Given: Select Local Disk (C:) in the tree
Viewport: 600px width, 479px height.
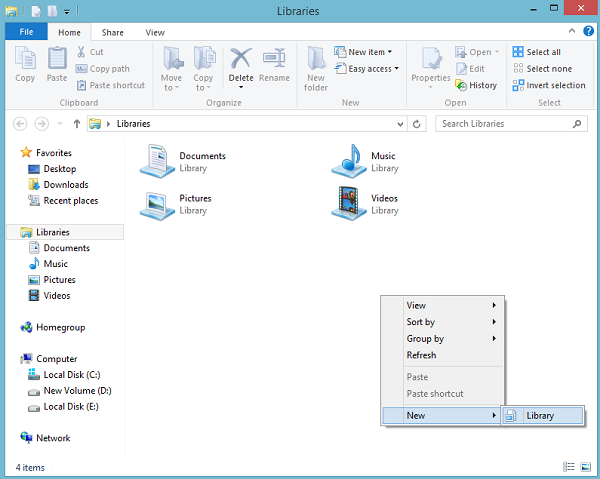Looking at the screenshot, I should click(64, 375).
